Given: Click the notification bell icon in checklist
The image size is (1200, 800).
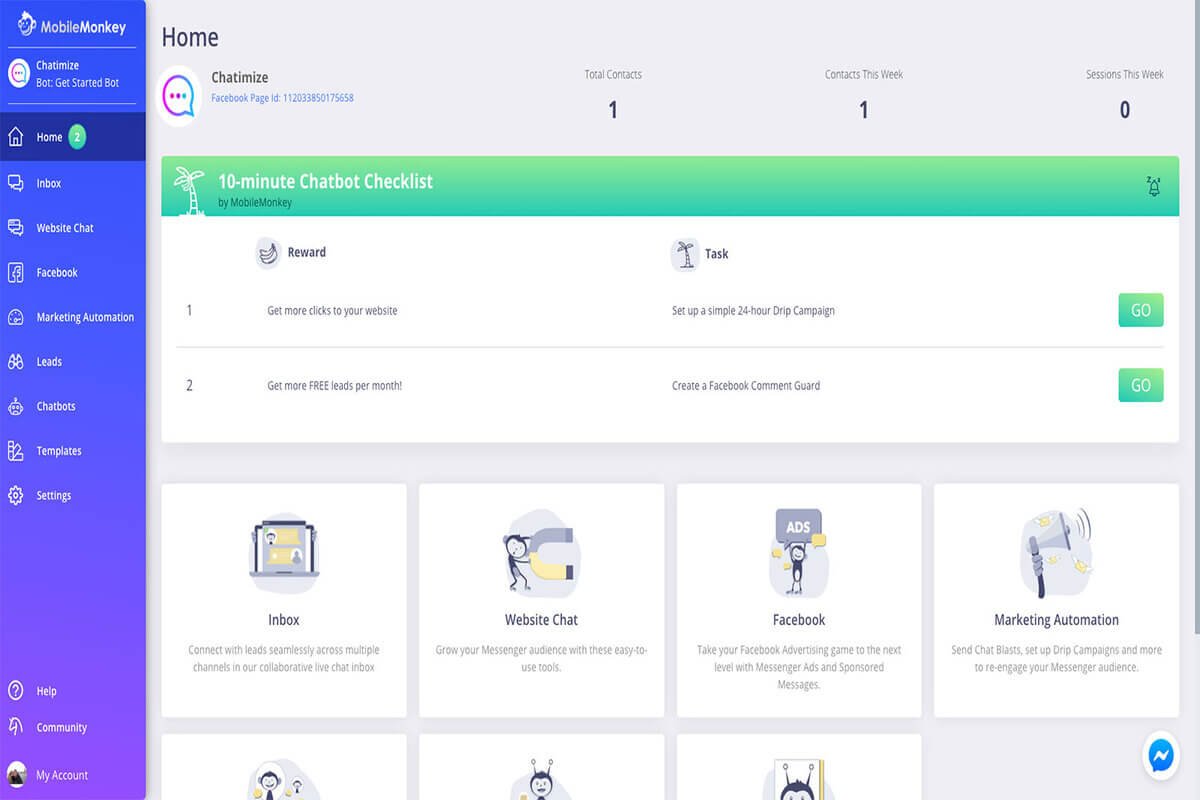Looking at the screenshot, I should pyautogui.click(x=1154, y=186).
